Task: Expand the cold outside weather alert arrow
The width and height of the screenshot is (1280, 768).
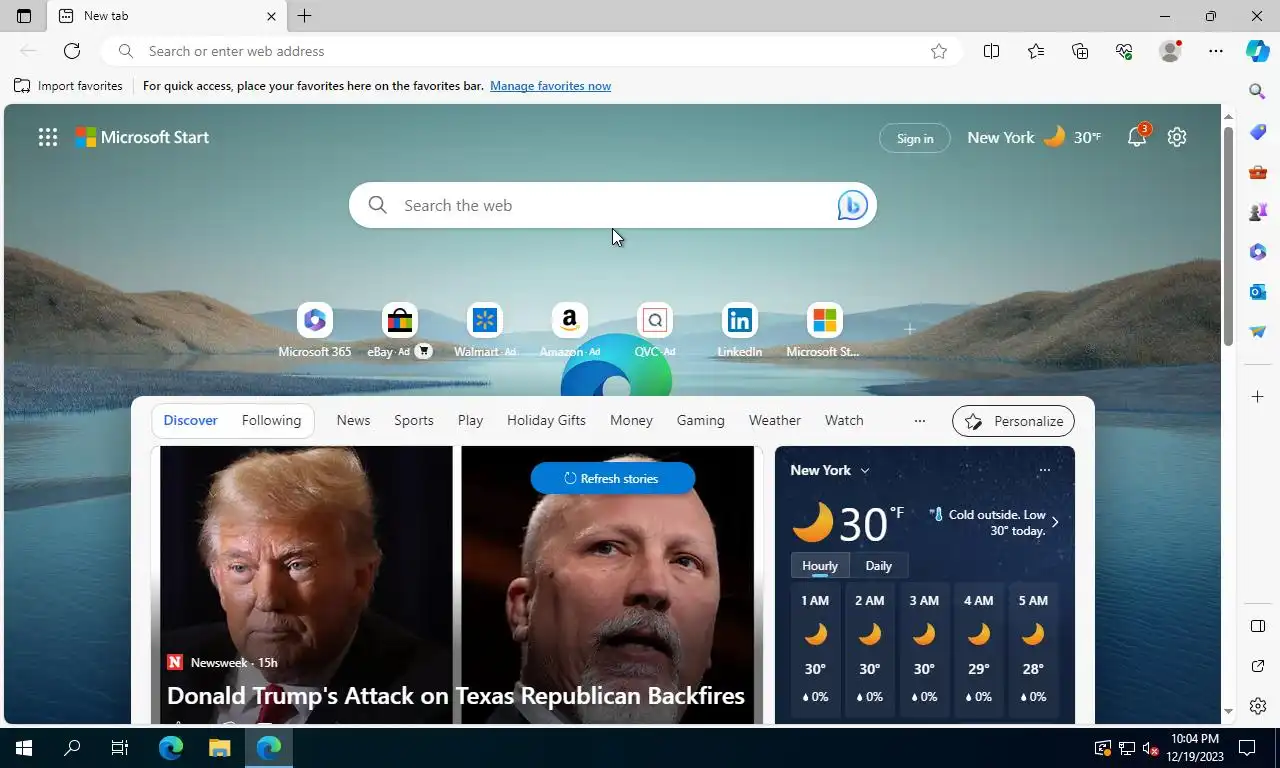Action: [1055, 522]
